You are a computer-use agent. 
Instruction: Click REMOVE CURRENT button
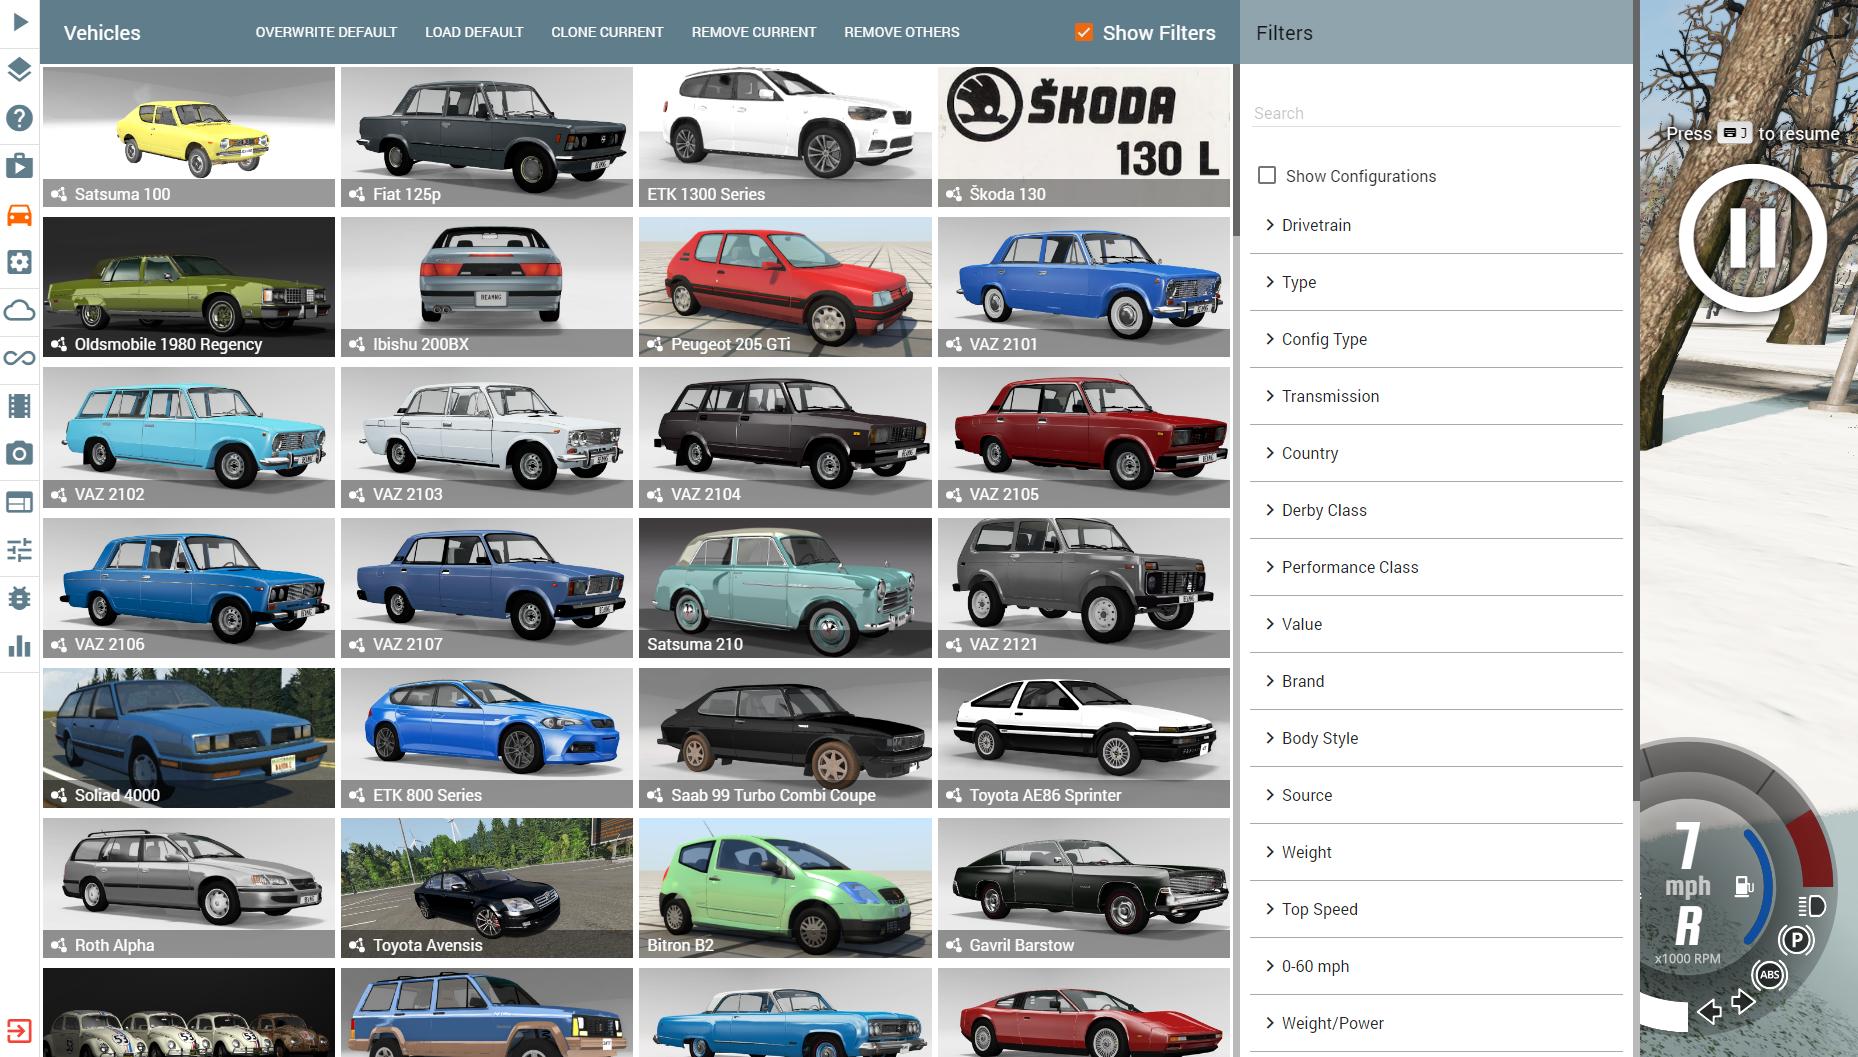tap(754, 32)
